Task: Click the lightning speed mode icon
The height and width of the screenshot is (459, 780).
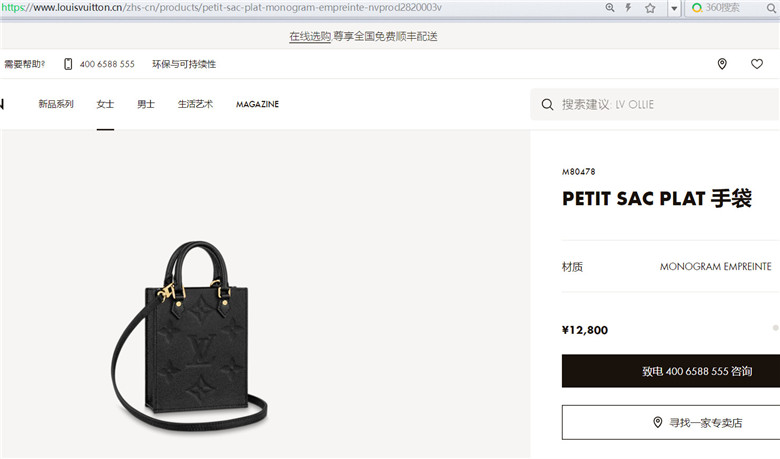Action: tap(628, 7)
